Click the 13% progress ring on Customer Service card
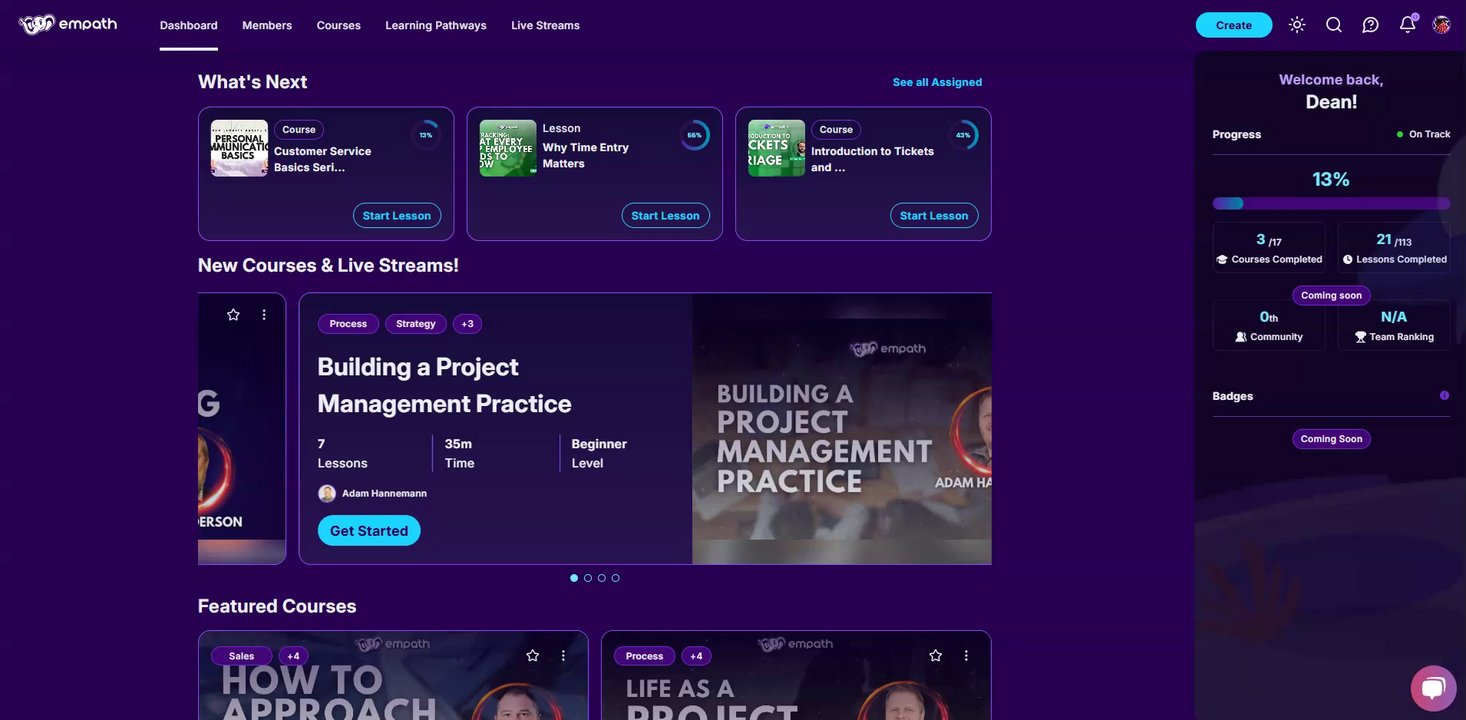1466x720 pixels. (426, 135)
